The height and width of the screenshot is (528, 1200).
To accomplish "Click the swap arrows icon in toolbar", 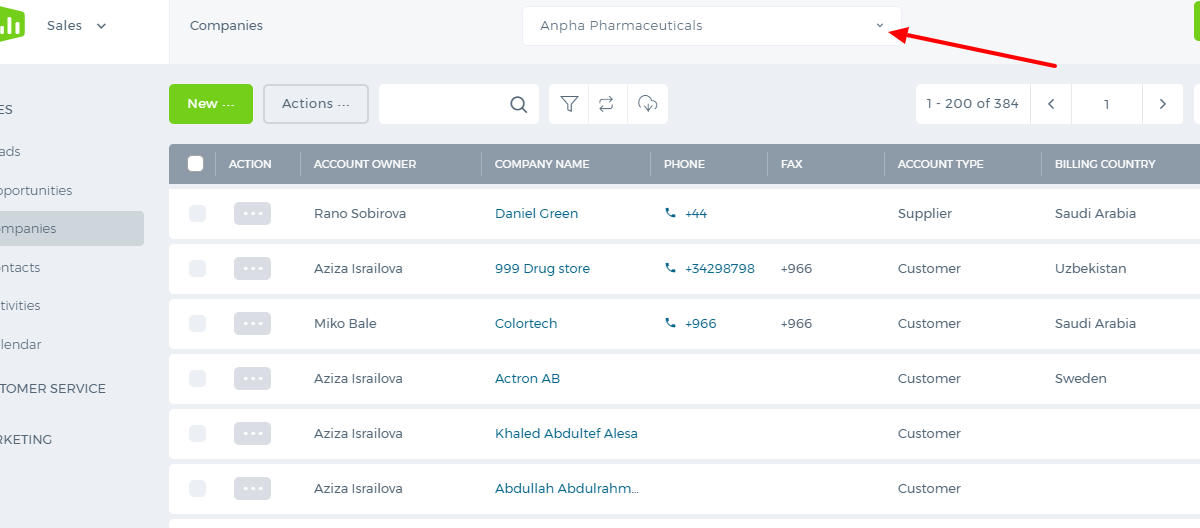I will coord(607,104).
